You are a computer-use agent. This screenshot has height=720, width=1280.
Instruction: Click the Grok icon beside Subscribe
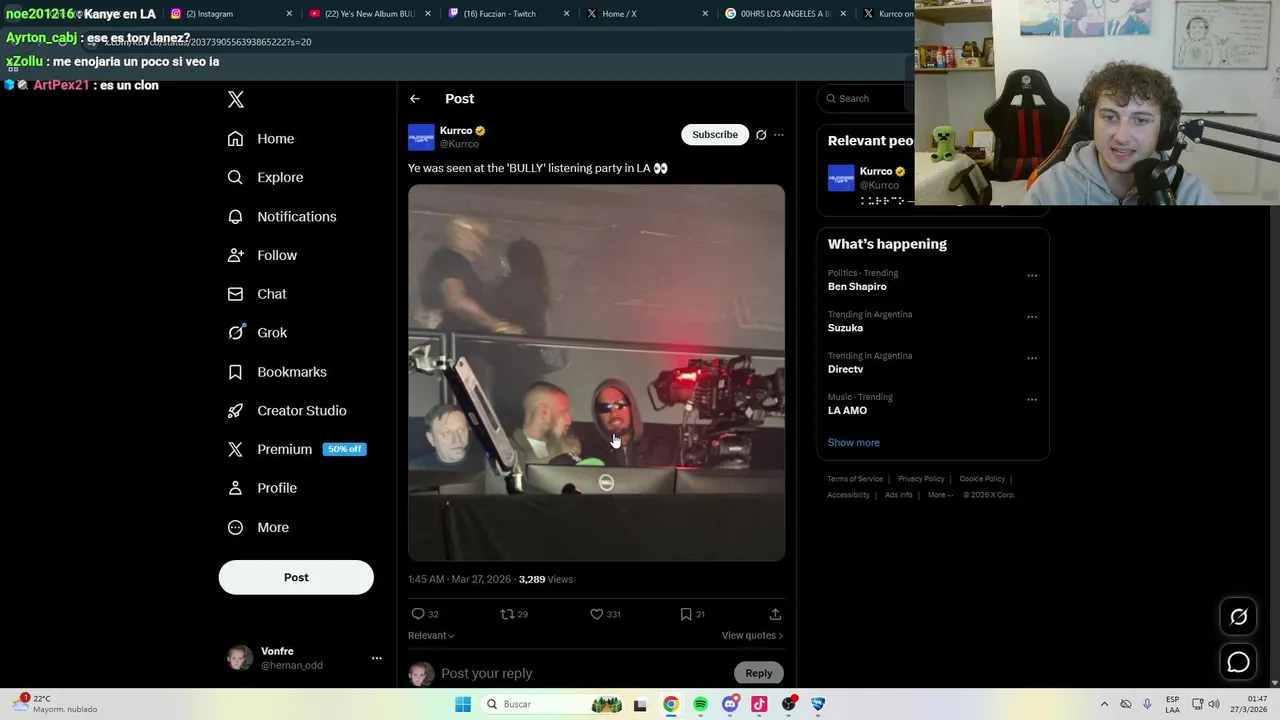click(761, 135)
